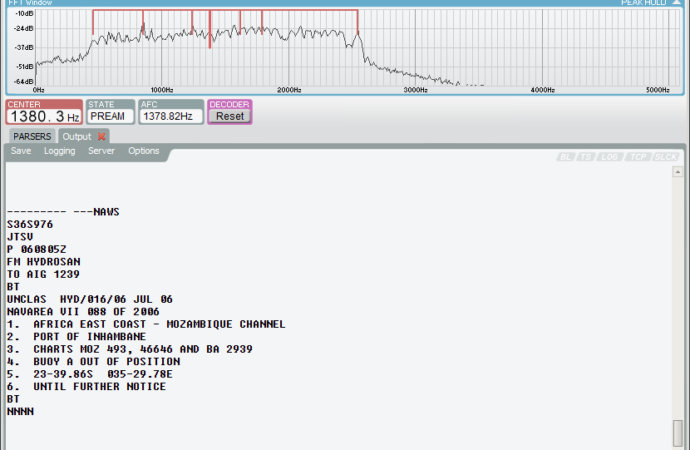
Task: Click the text 'UNTIL FURTHER NOTICE'
Action: point(99,386)
